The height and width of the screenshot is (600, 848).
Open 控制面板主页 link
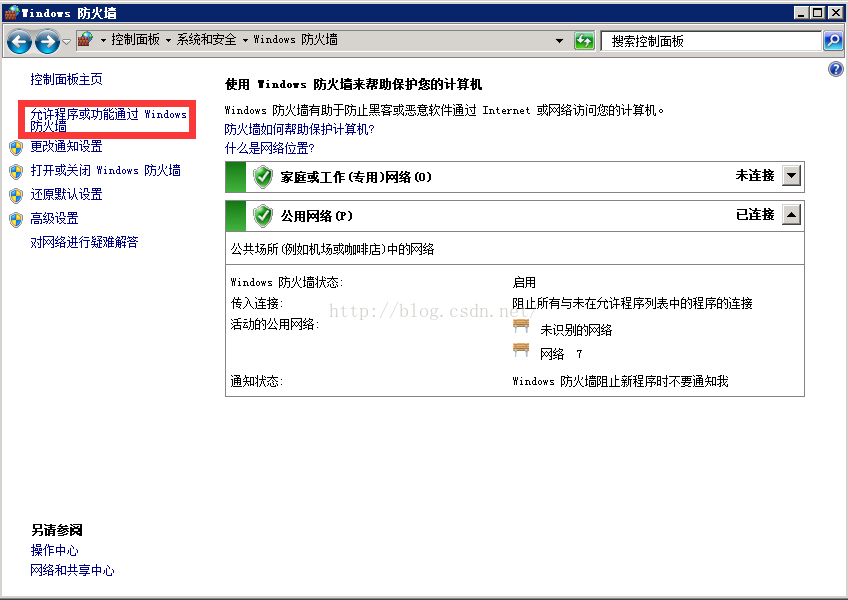[66, 79]
